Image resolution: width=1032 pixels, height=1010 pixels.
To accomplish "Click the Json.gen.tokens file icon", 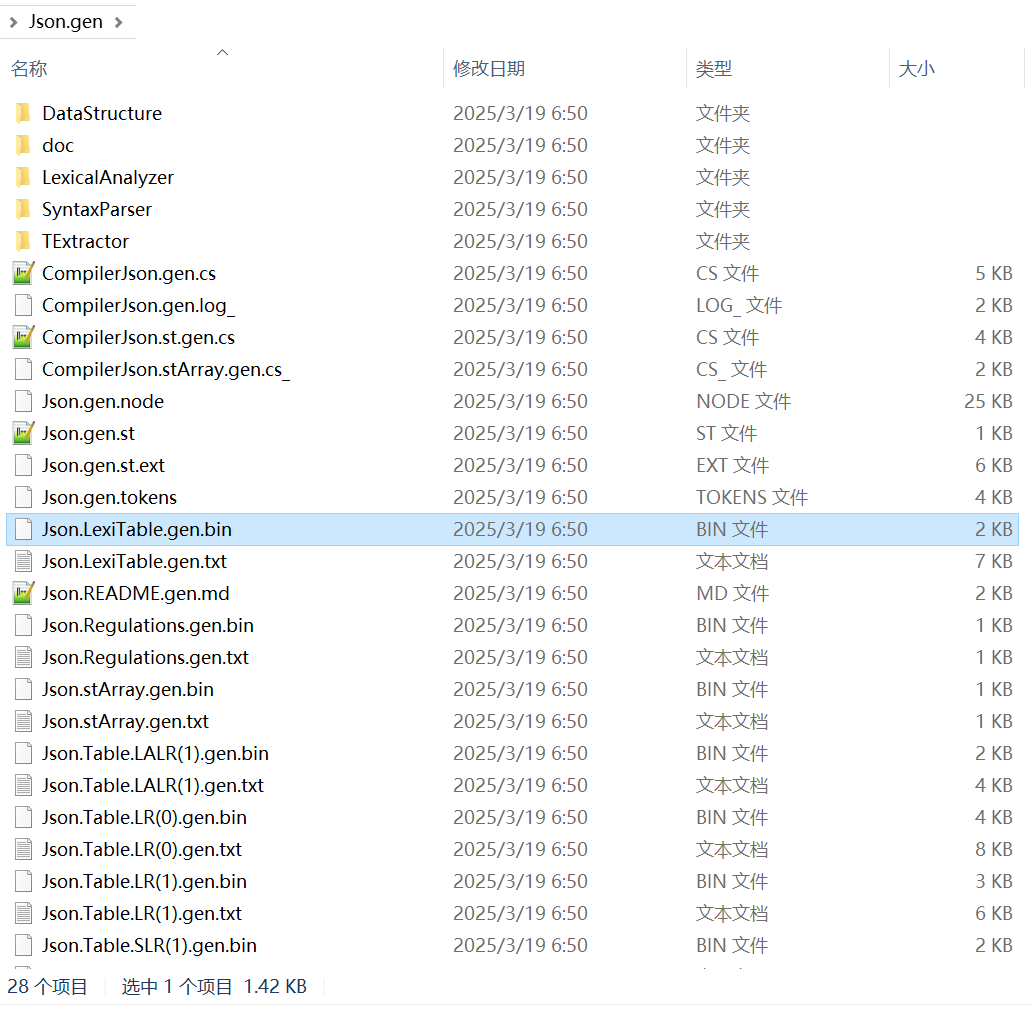I will 23,497.
